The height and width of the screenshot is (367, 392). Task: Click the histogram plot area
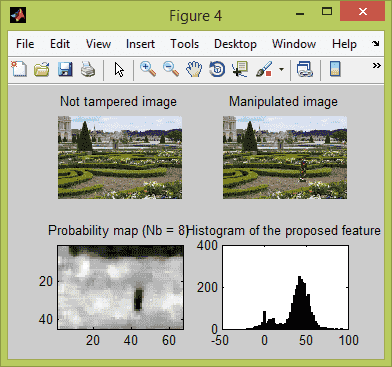(x=286, y=287)
